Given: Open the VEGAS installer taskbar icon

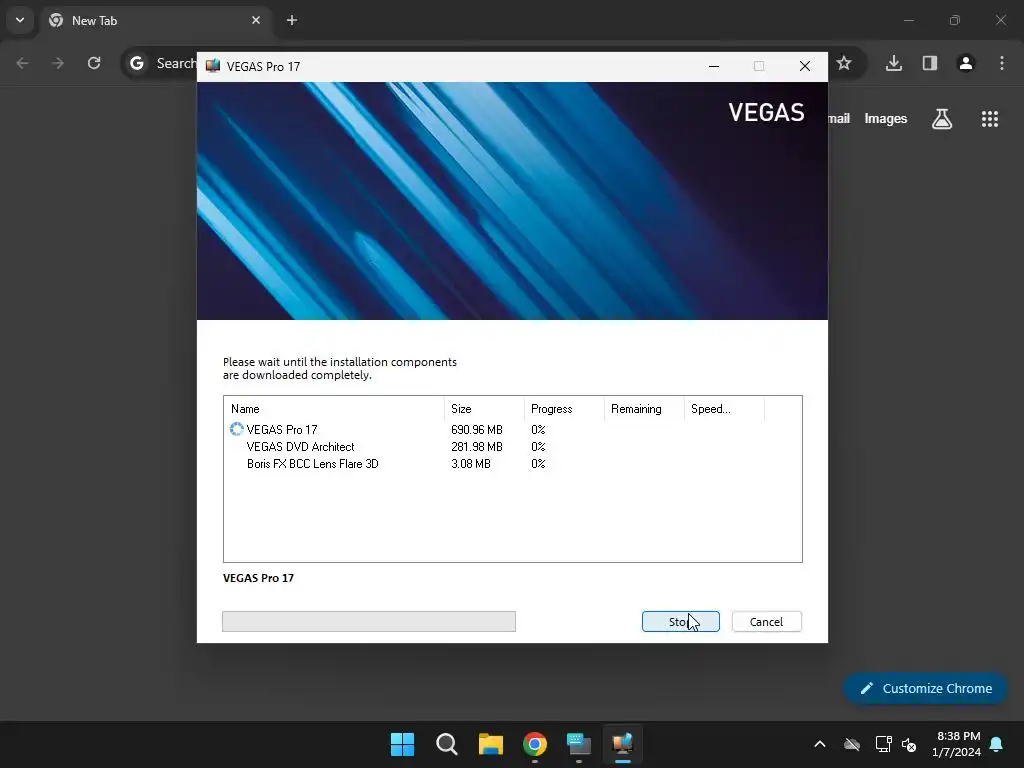Looking at the screenshot, I should (622, 744).
